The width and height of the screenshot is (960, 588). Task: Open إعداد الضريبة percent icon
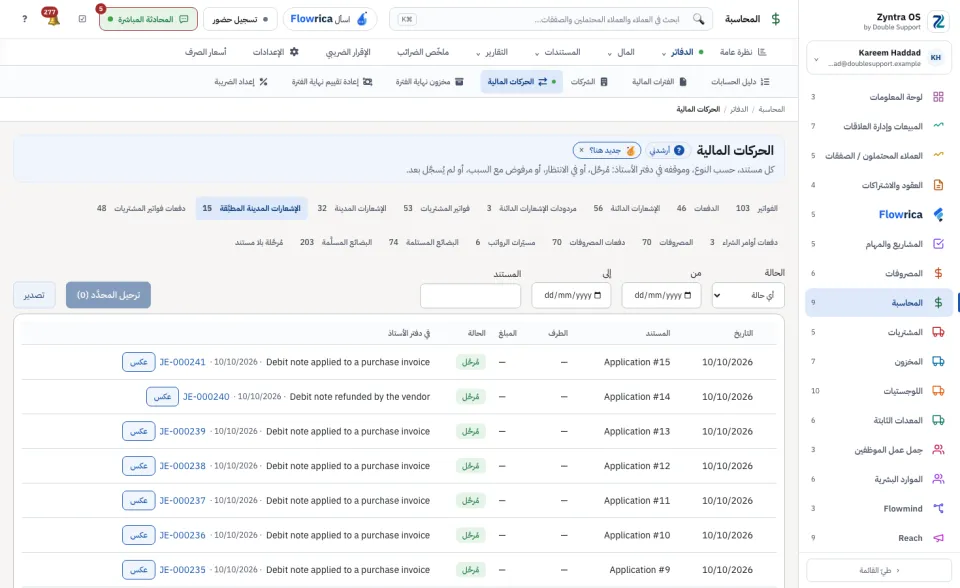coord(263,81)
